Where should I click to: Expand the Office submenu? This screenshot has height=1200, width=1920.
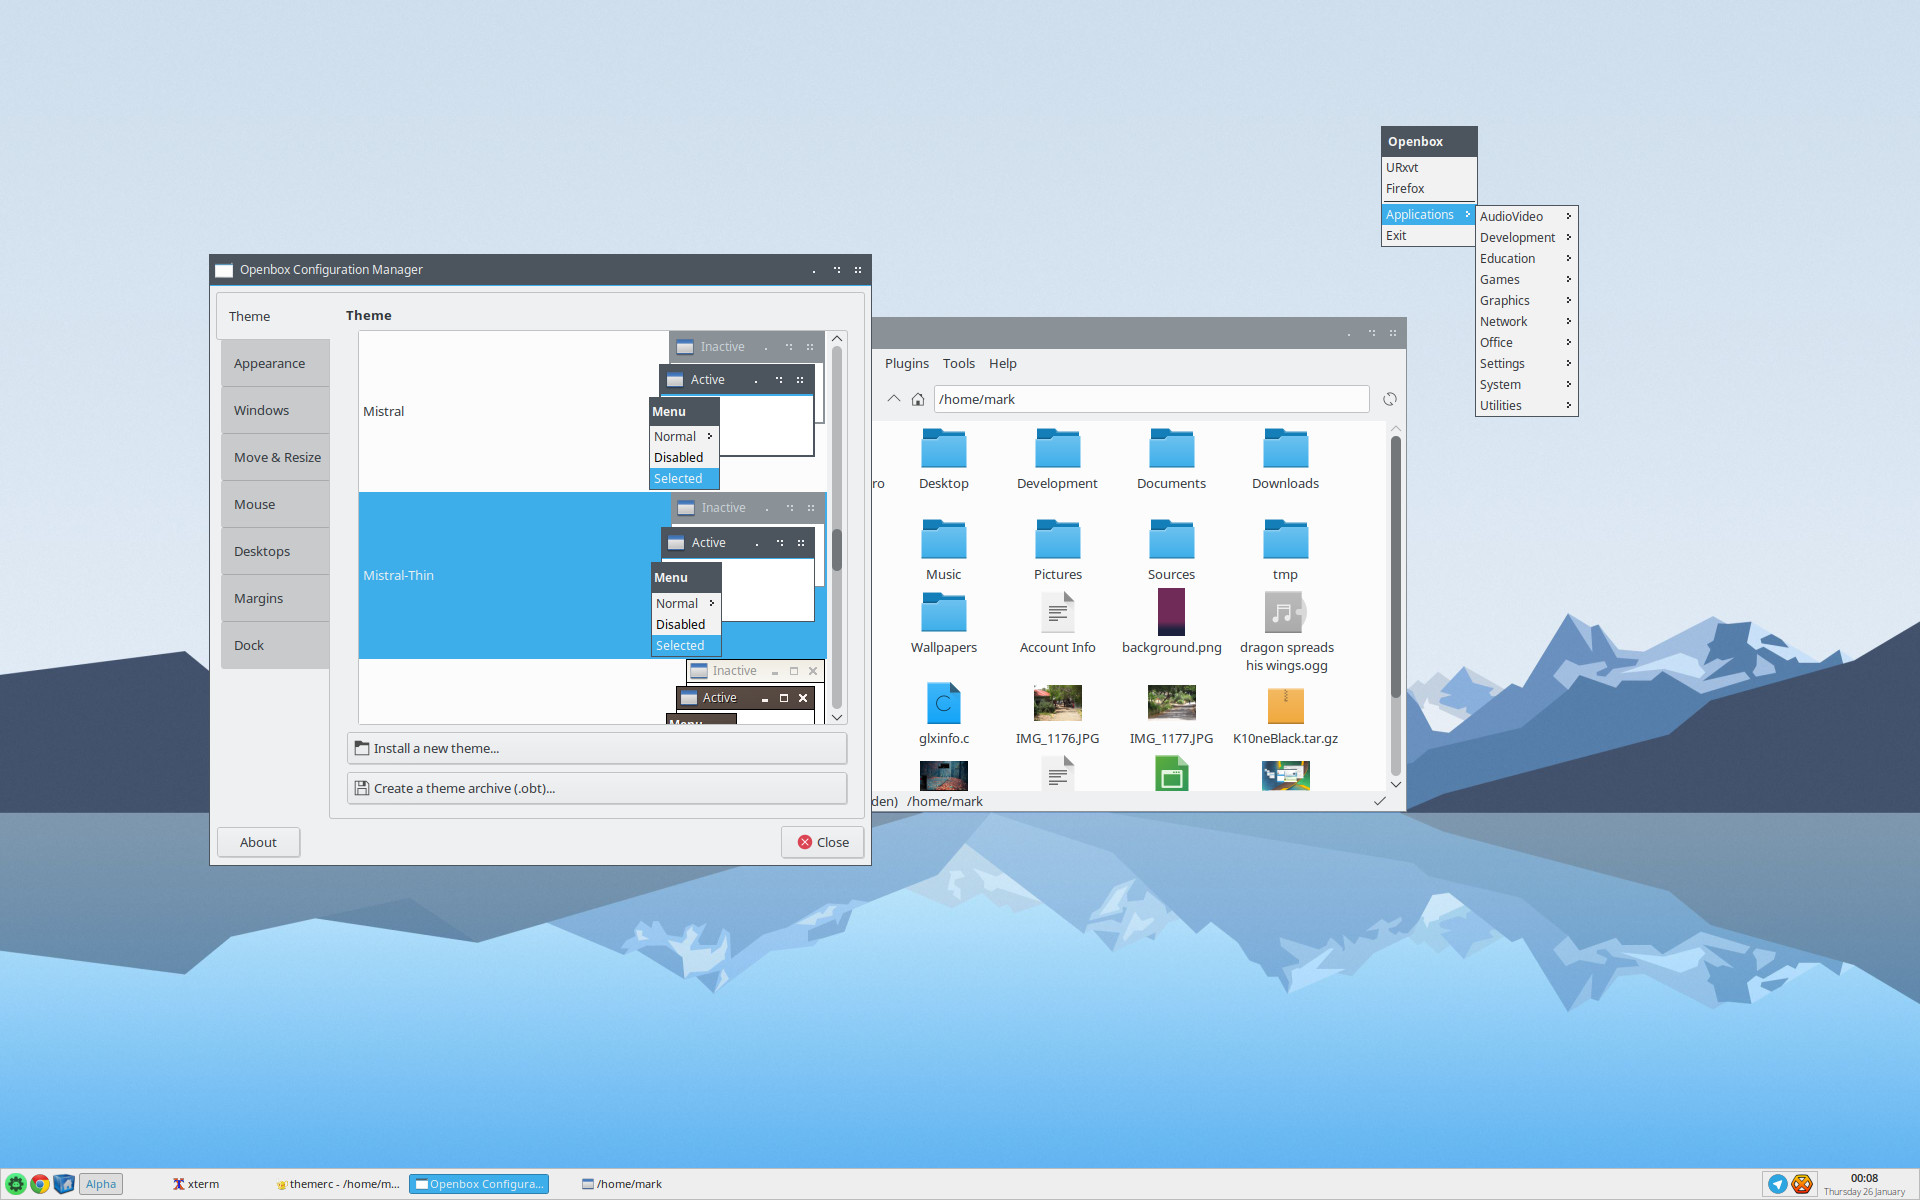(1526, 342)
